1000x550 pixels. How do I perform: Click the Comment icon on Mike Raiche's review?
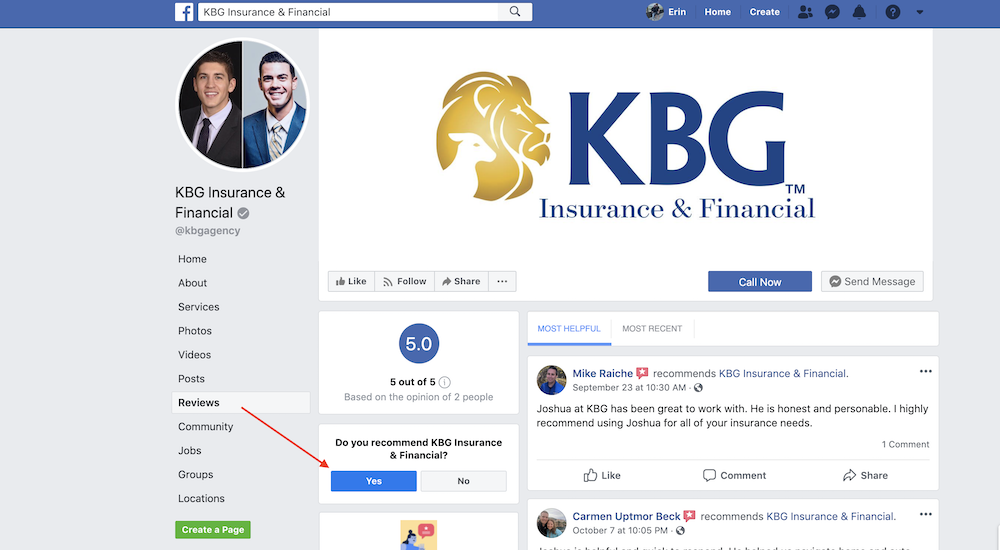tap(709, 475)
